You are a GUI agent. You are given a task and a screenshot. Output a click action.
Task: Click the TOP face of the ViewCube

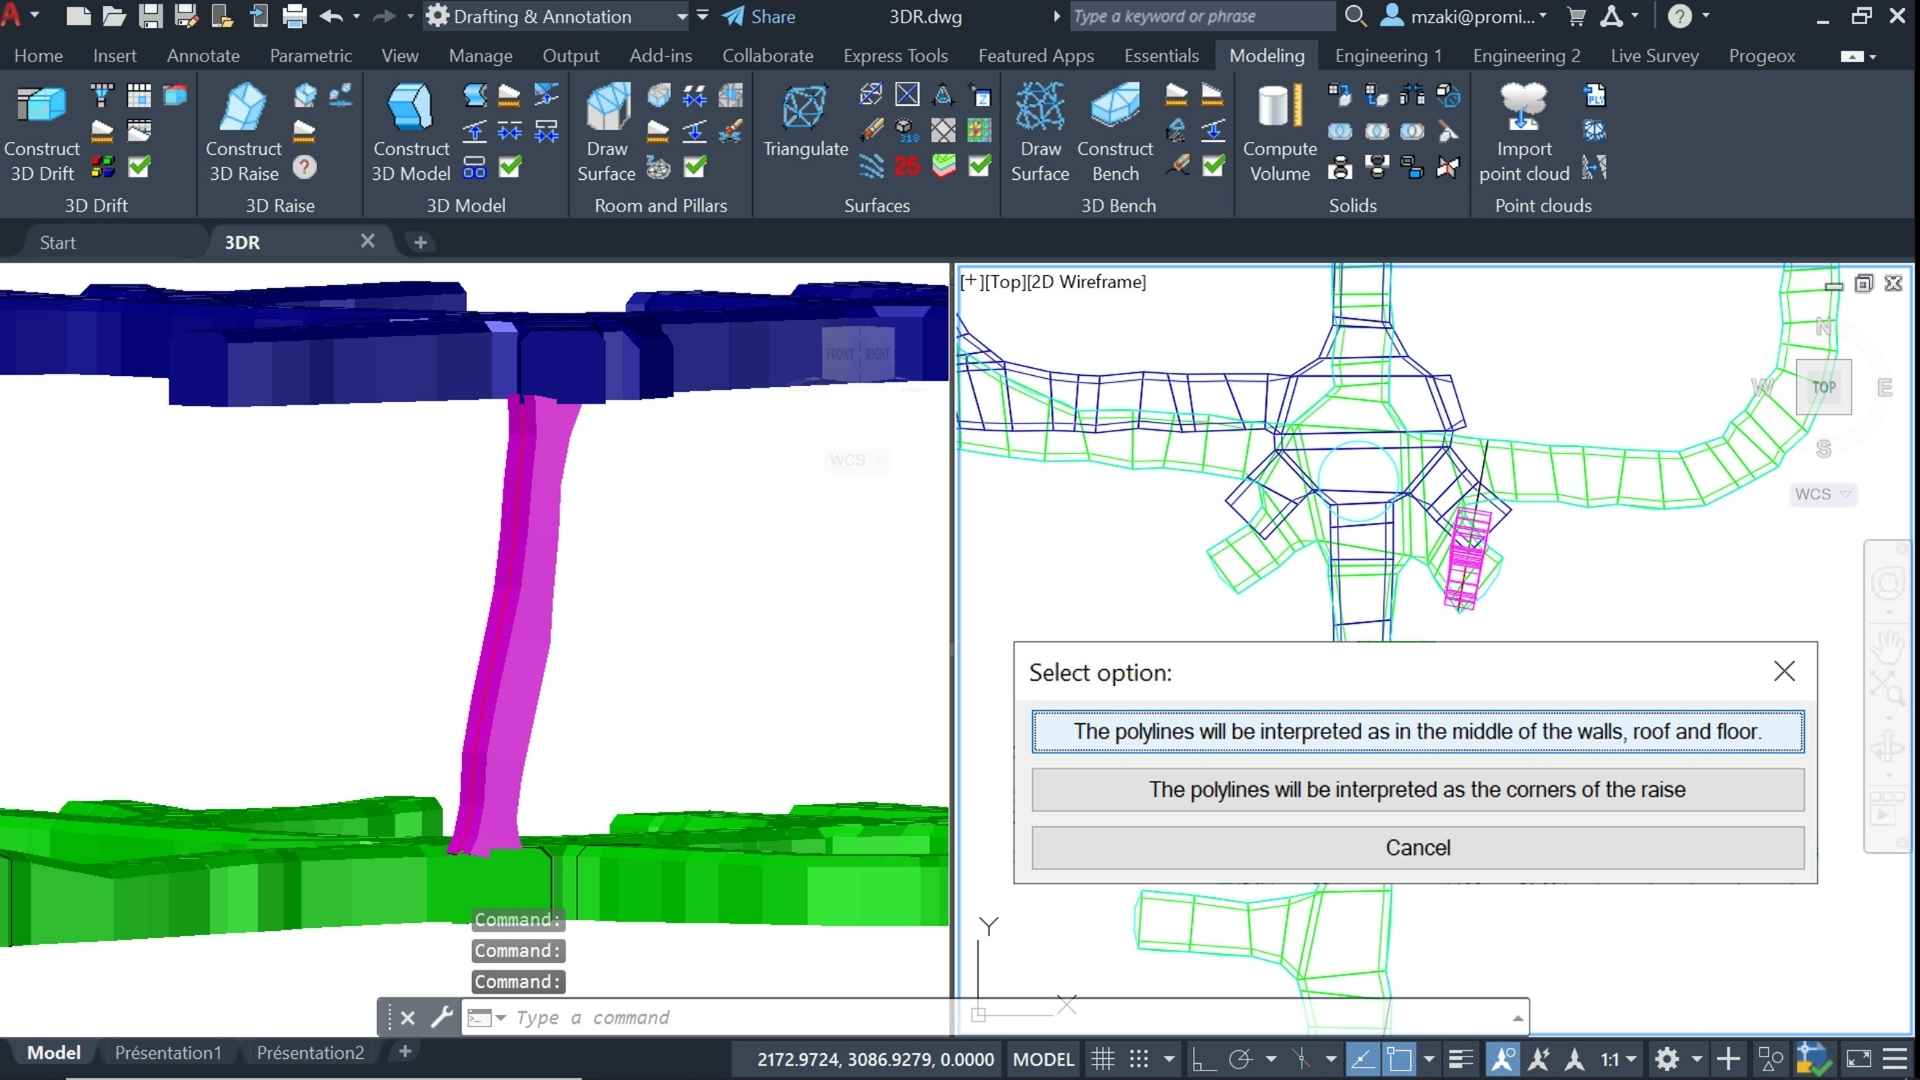coord(1823,387)
